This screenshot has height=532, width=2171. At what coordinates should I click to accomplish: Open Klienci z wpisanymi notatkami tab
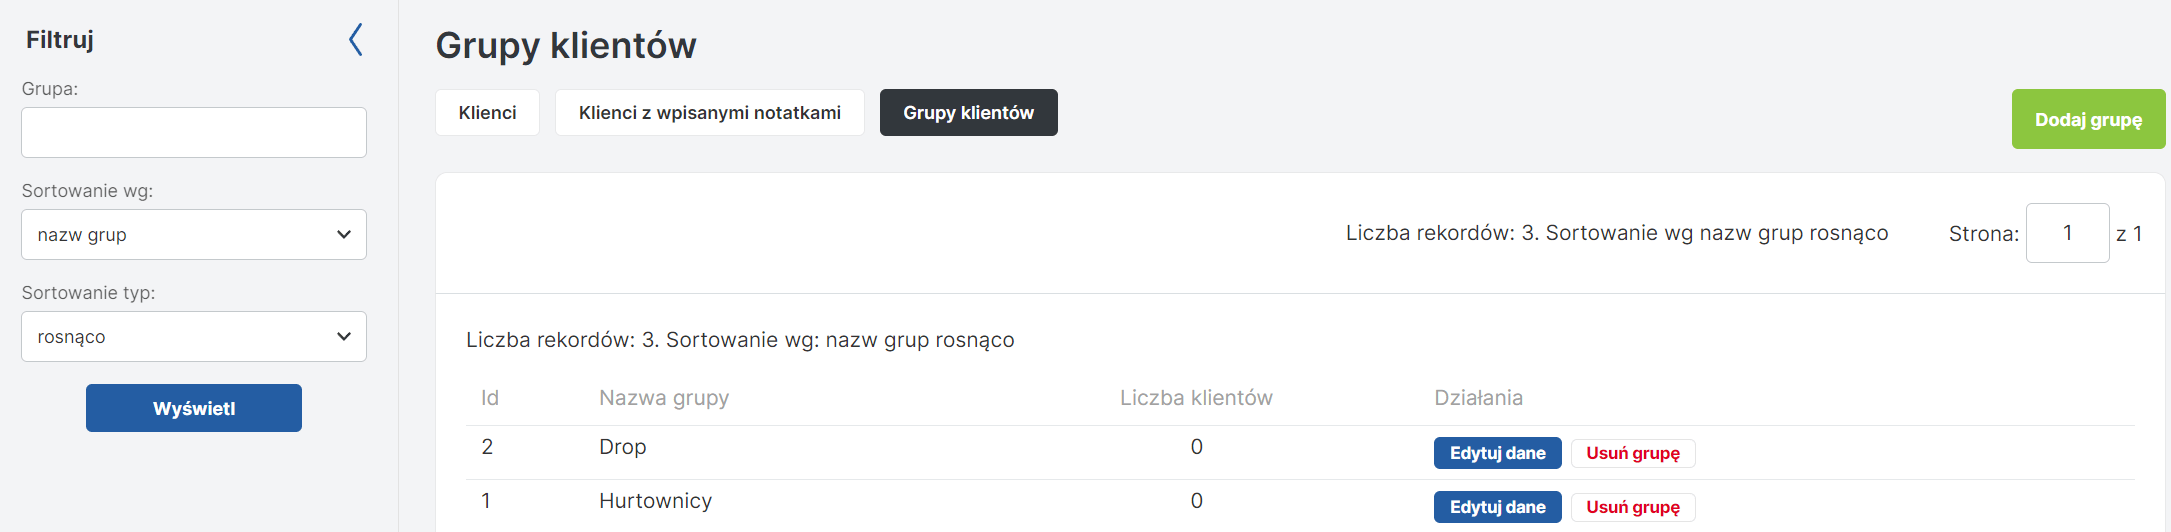tap(709, 113)
